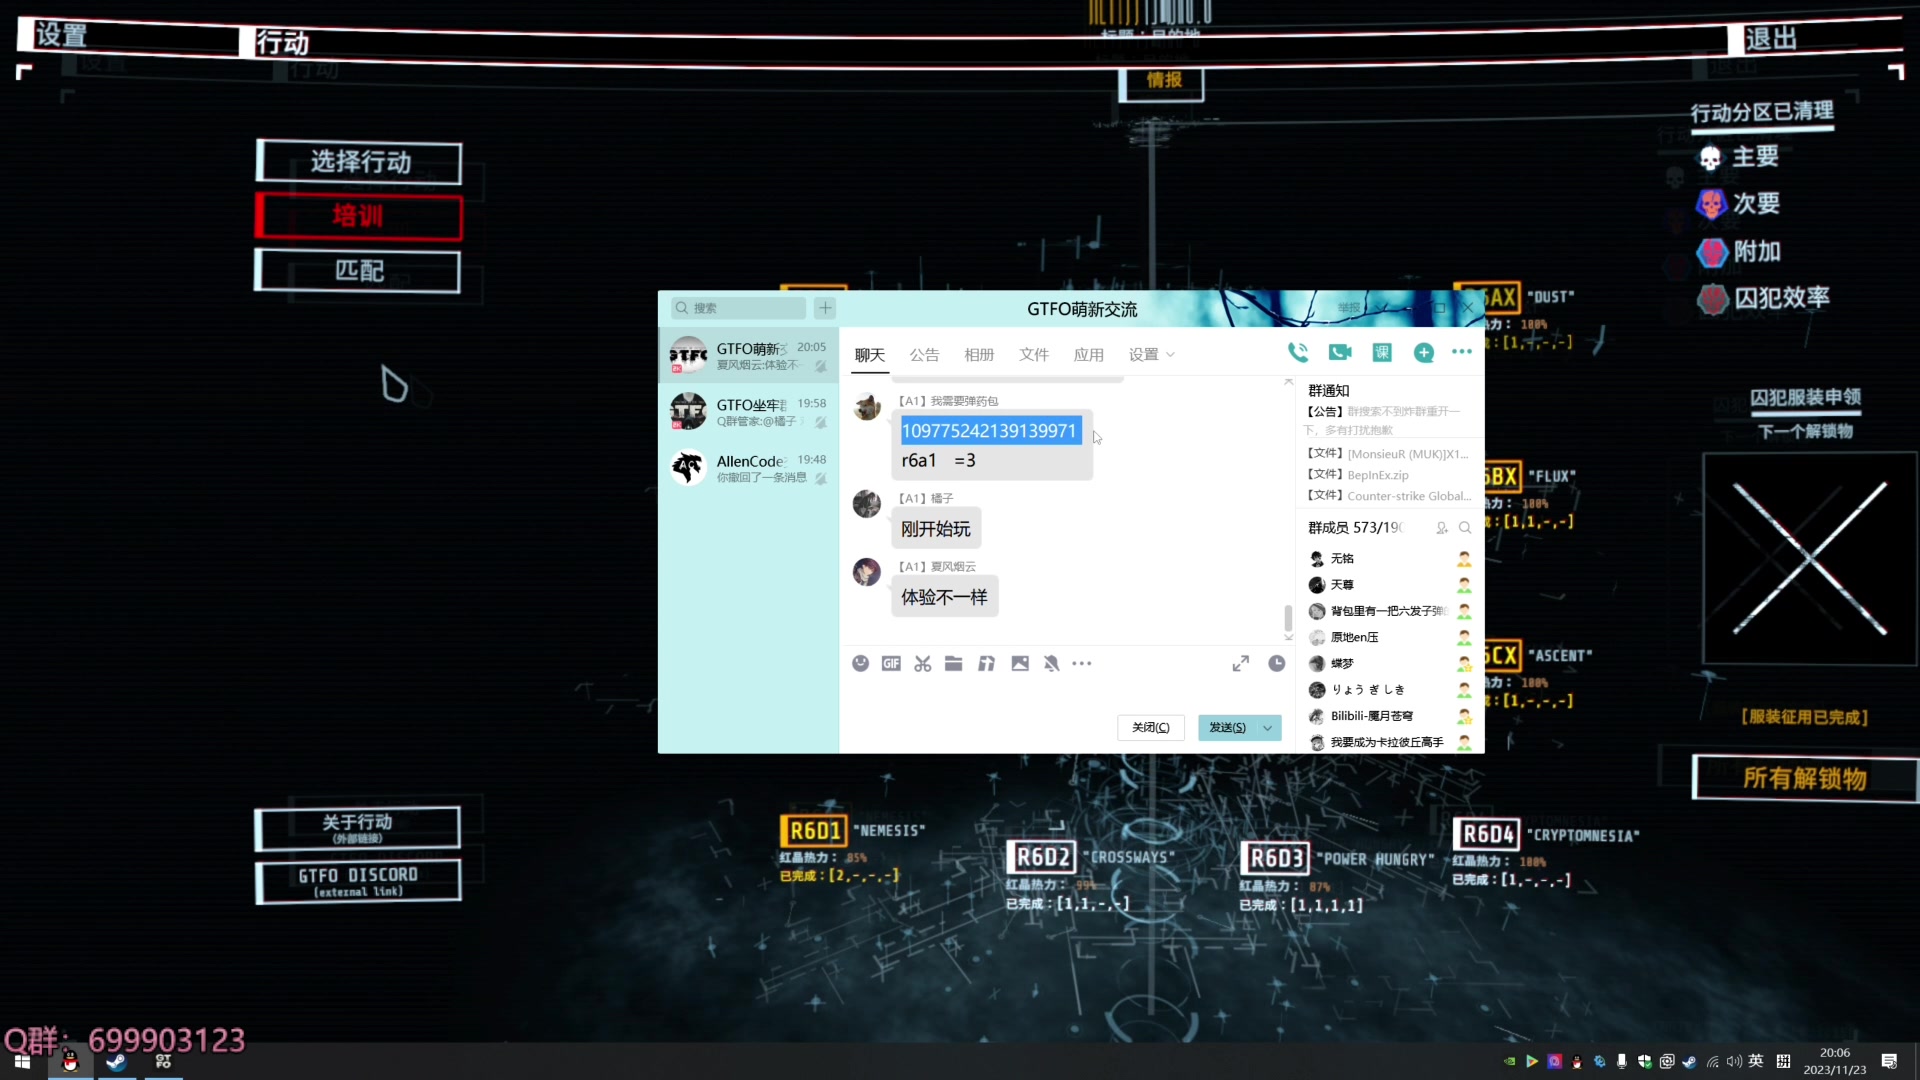Open the emoji picker in chat toolbar
This screenshot has width=1920, height=1080.
[x=860, y=663]
